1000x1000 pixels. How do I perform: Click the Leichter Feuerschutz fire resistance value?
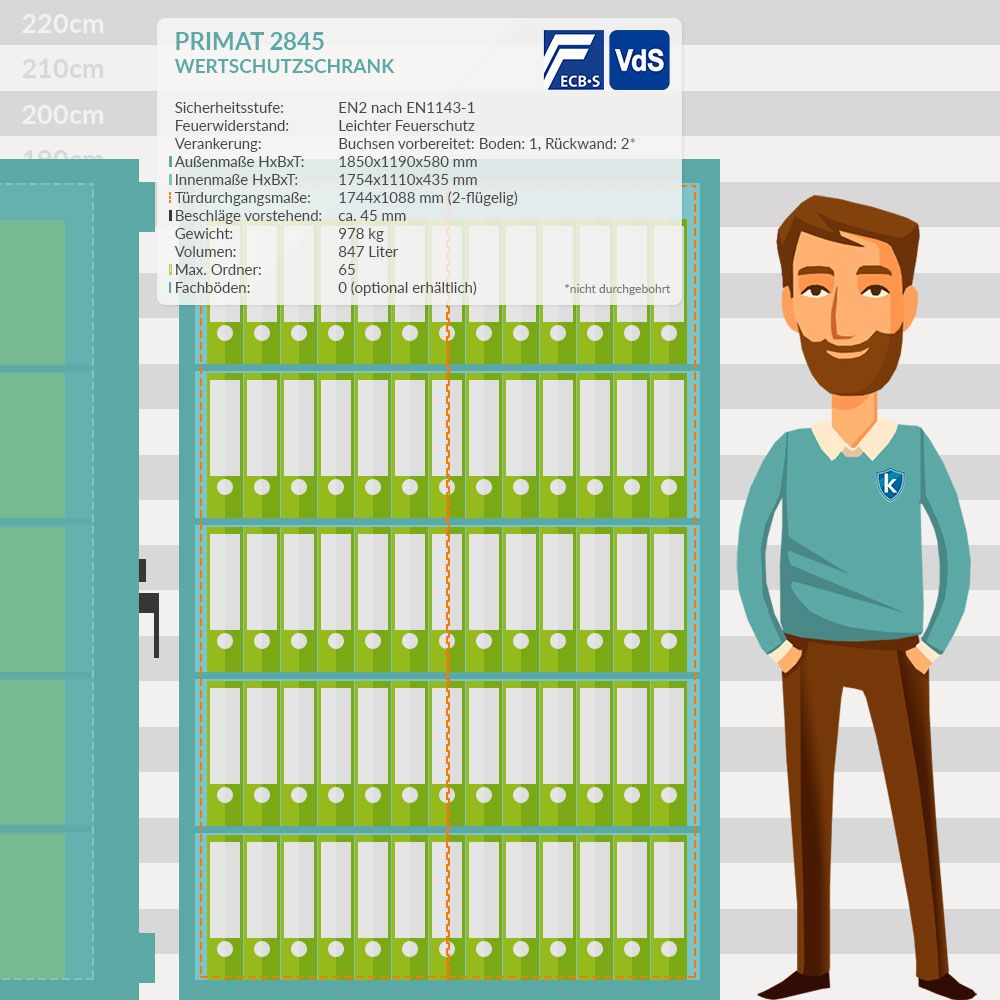[406, 126]
